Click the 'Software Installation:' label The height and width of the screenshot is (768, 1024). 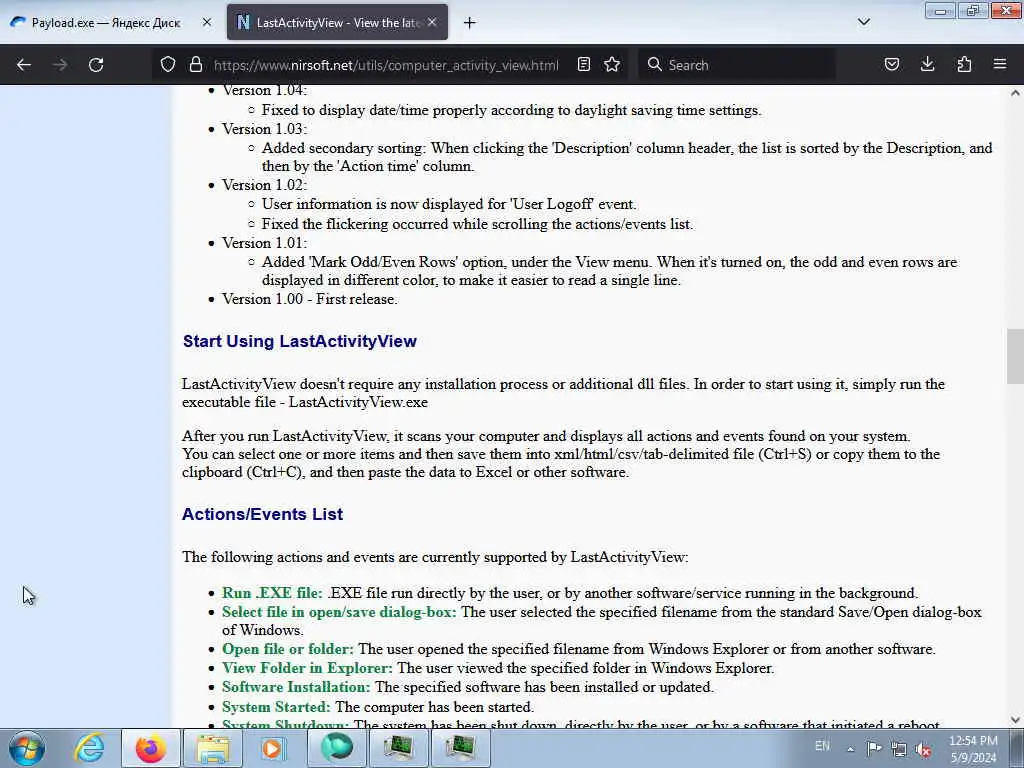pos(296,687)
